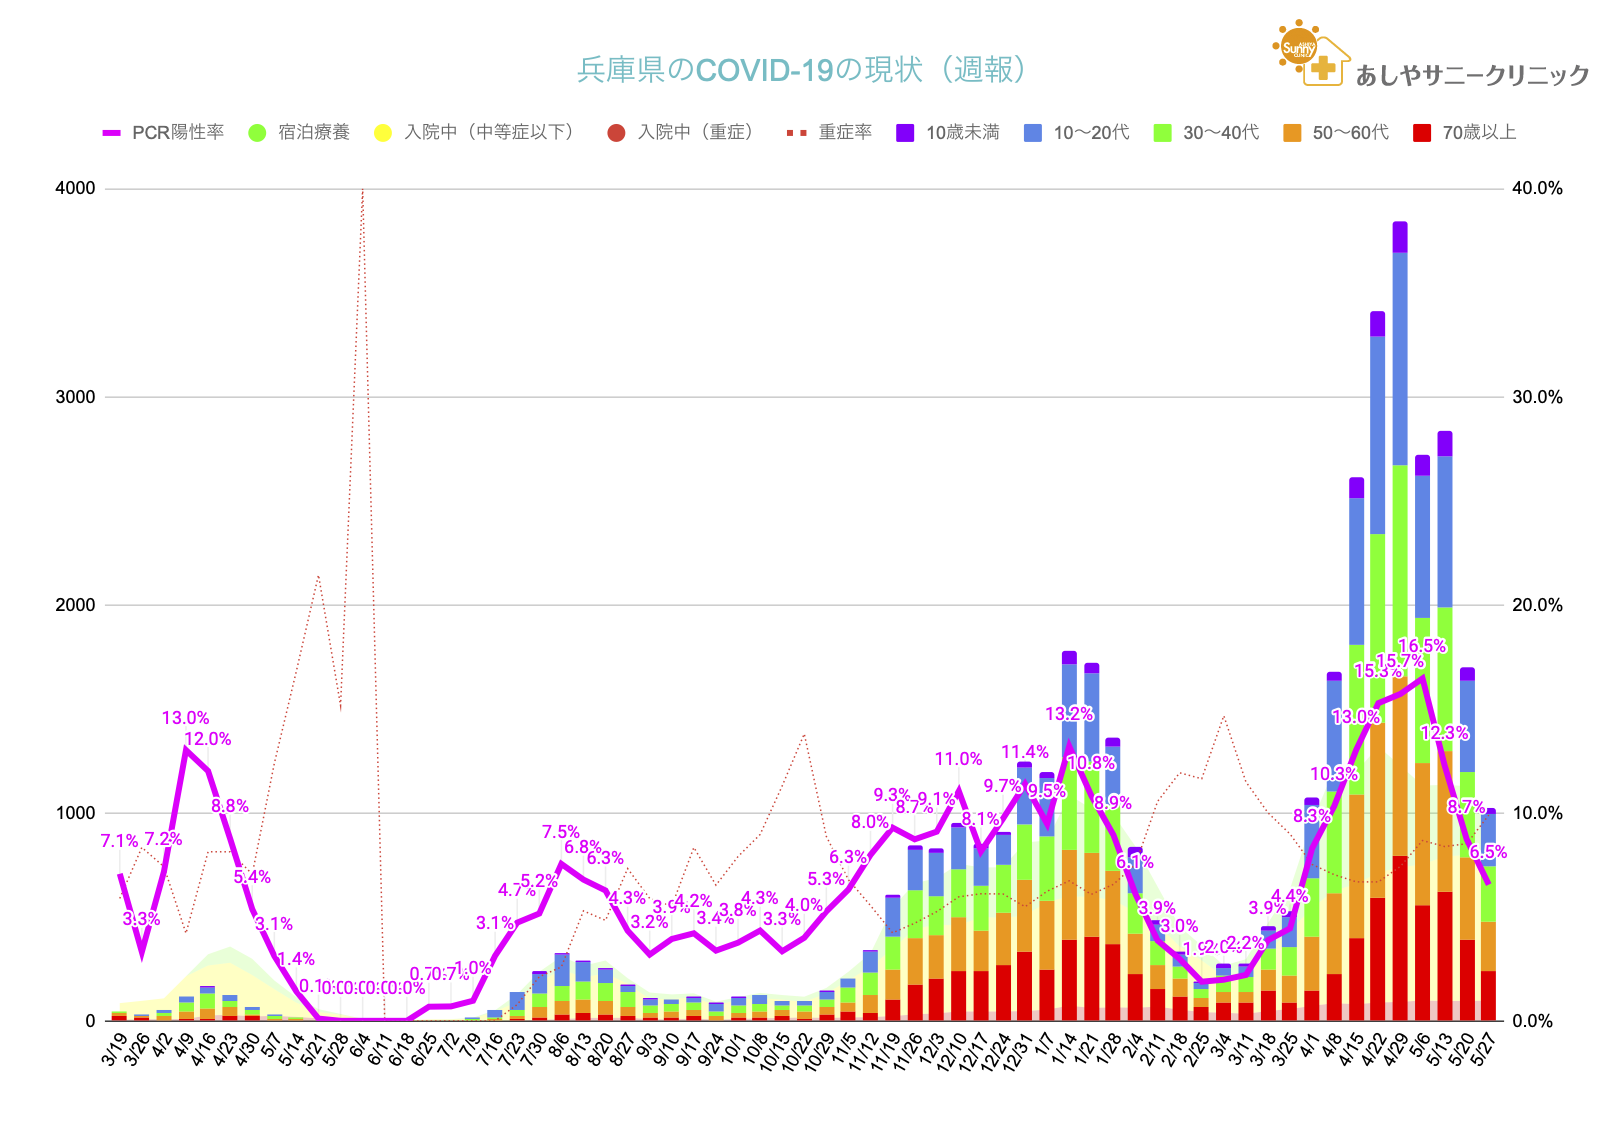
Task: Click the 13.0% data label near 4/9
Action: point(185,718)
